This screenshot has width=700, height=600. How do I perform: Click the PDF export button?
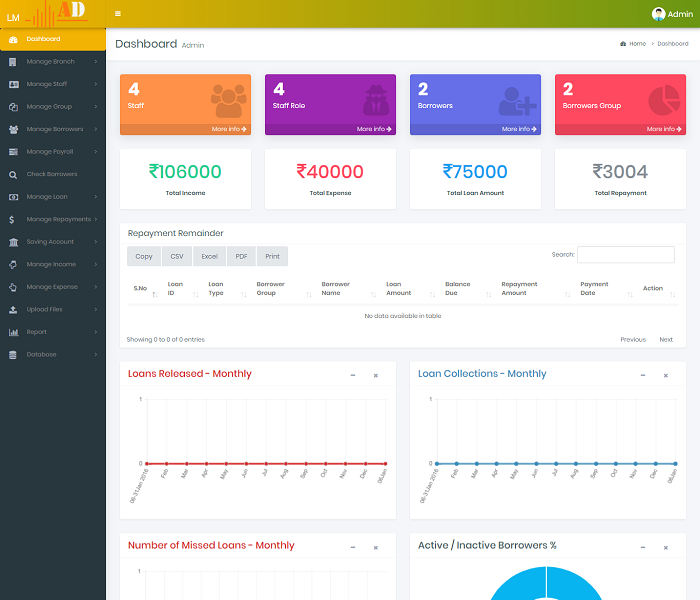point(241,256)
